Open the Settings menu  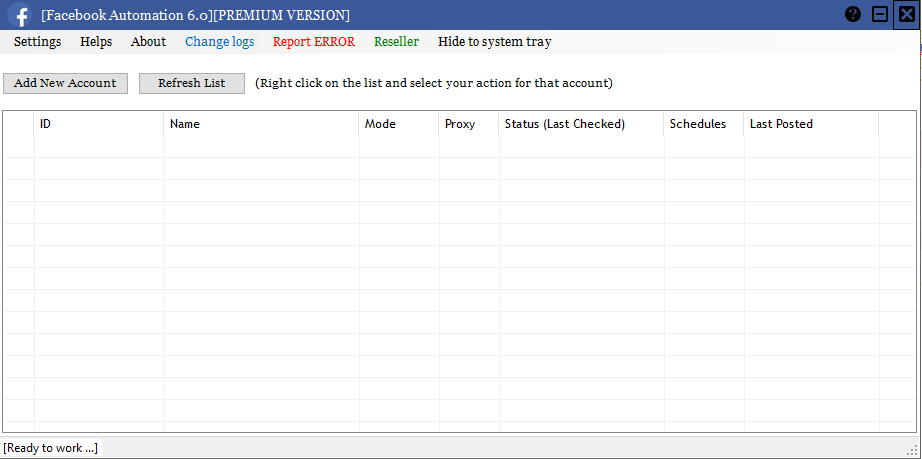coord(38,42)
